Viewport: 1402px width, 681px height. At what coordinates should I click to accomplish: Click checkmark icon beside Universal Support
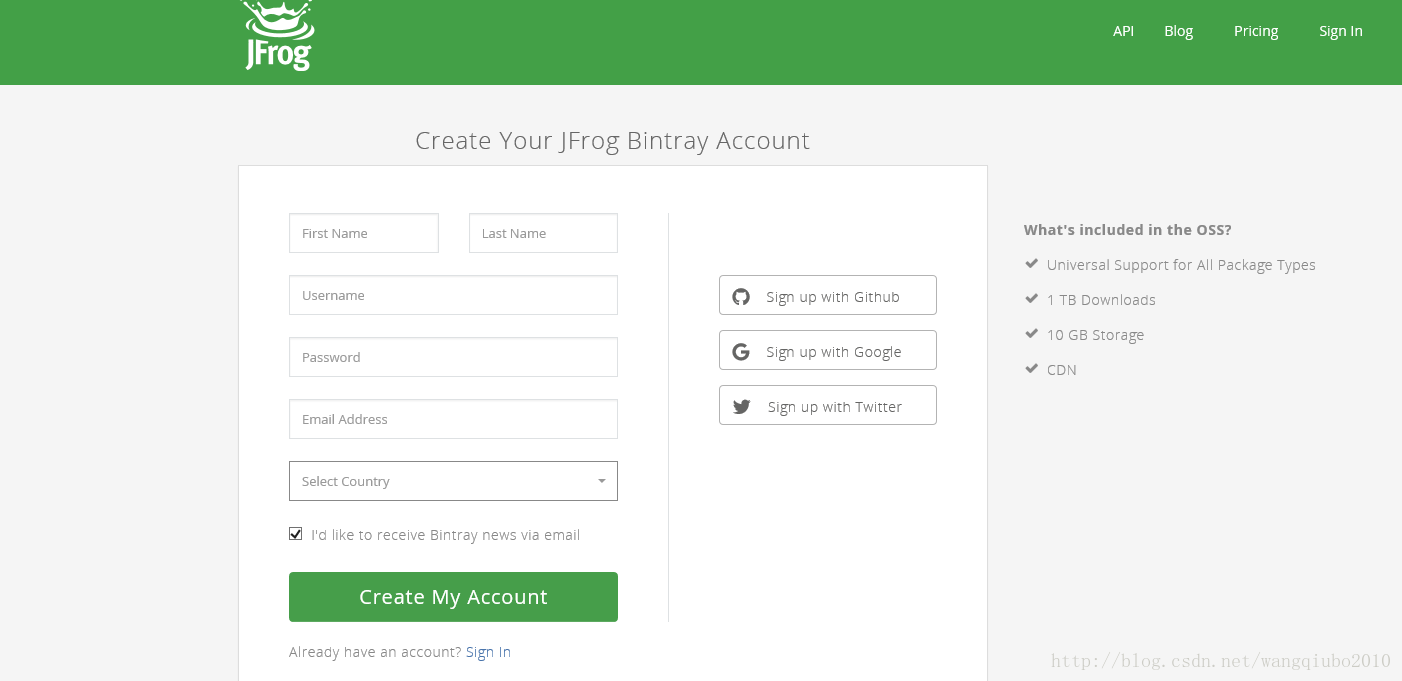1031,264
